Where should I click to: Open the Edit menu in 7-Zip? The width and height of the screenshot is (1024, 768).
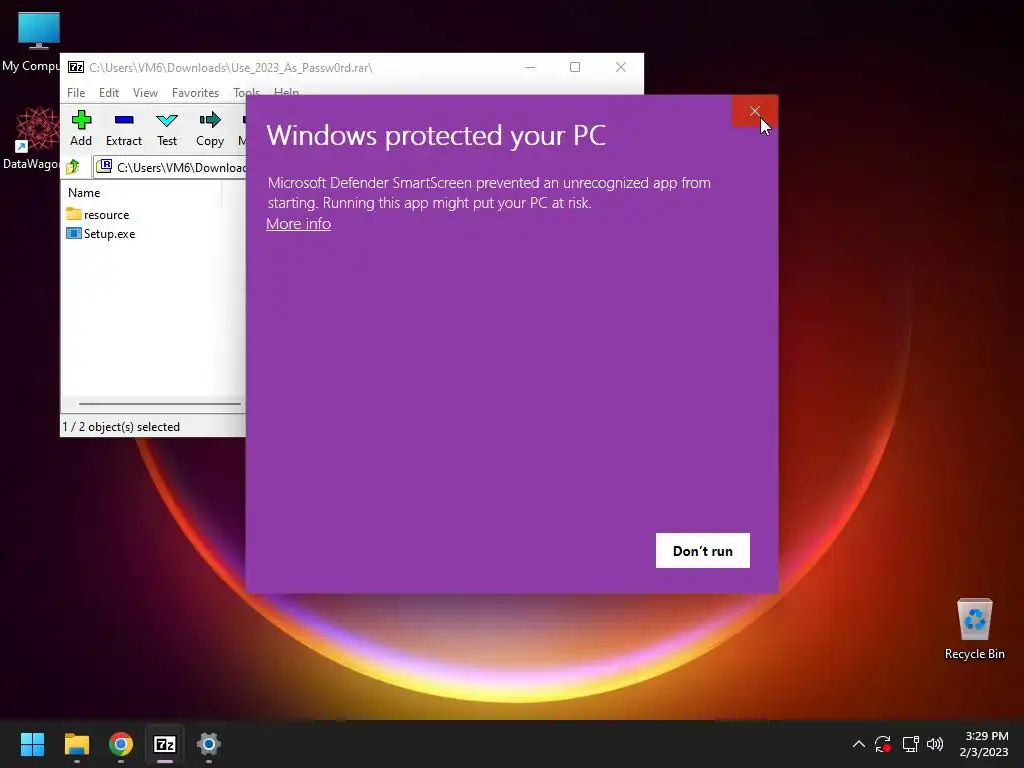[108, 93]
